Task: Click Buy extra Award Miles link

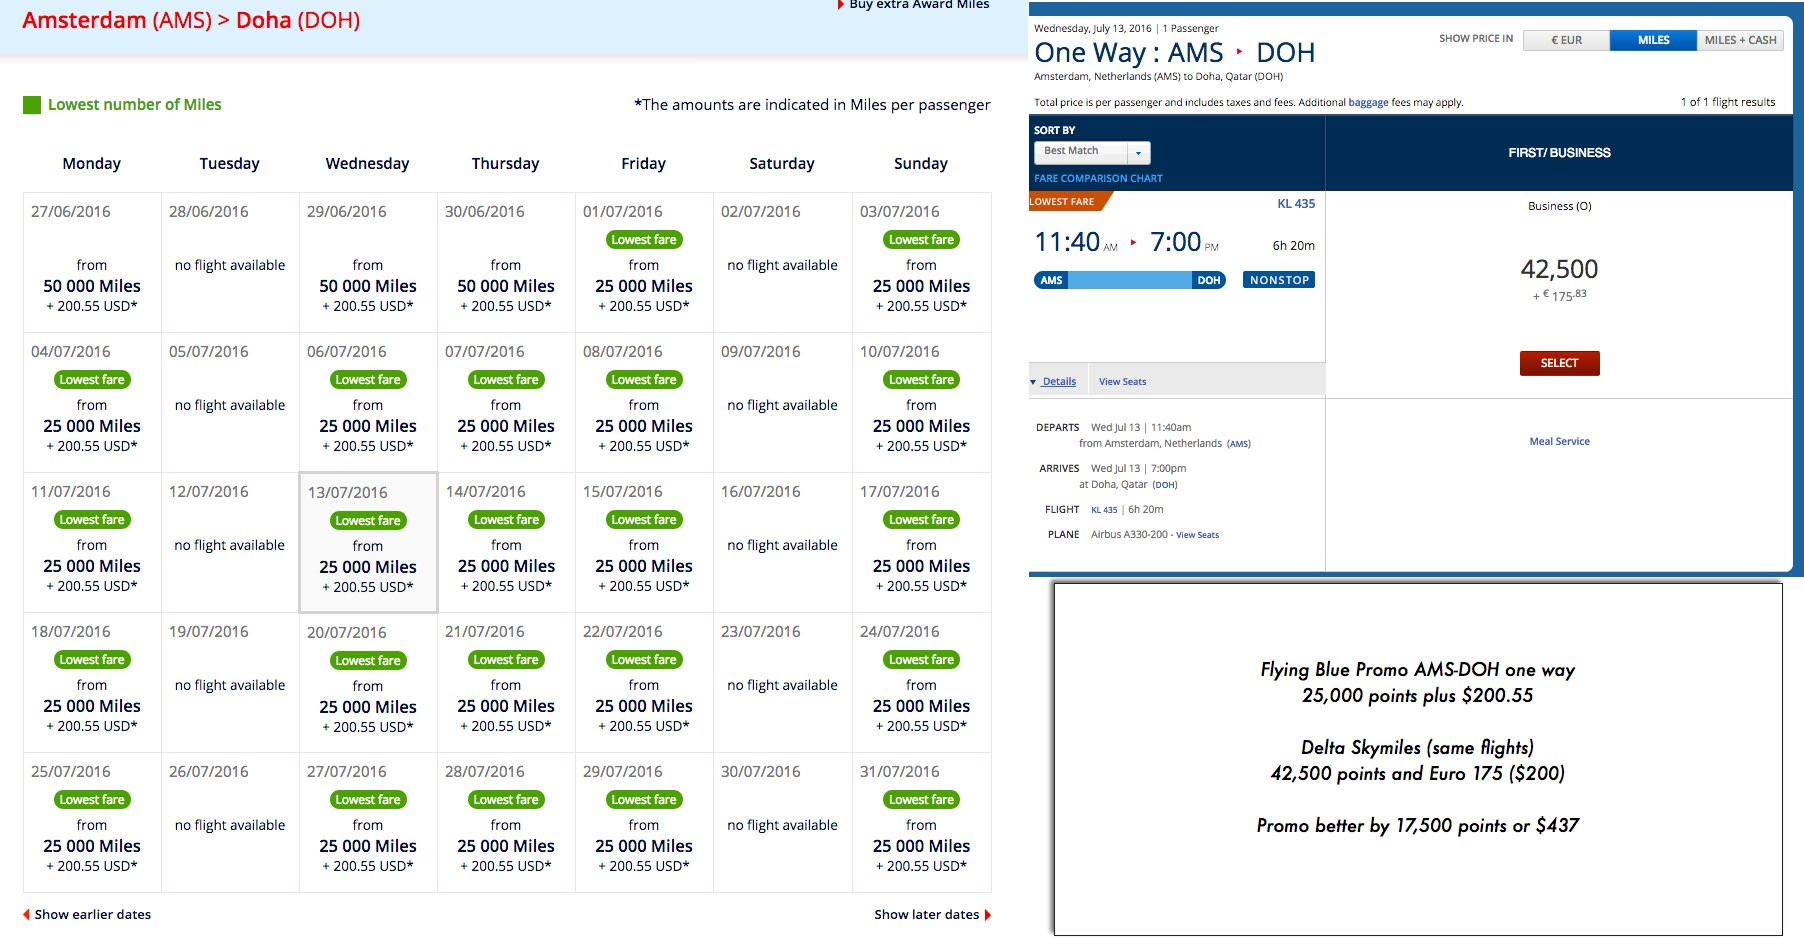Action: click(919, 5)
